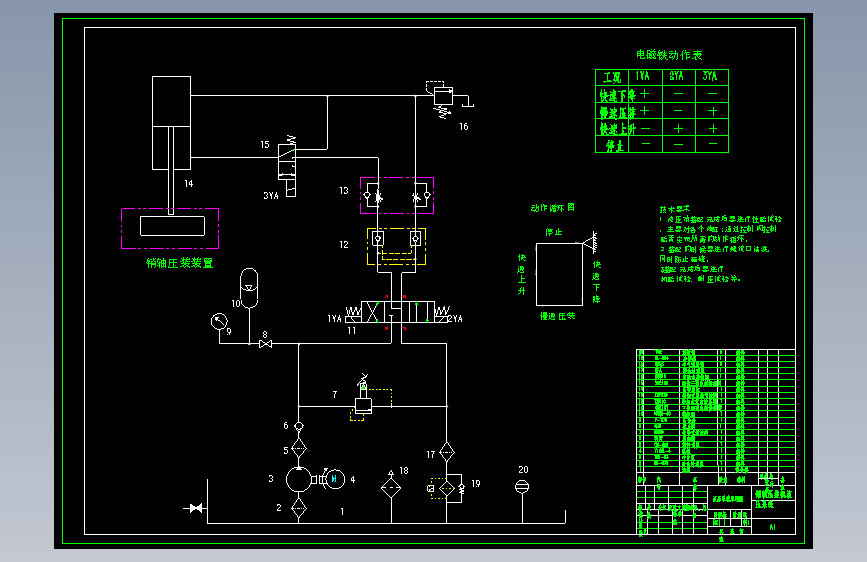Click the 快速上升 row label in the table
The width and height of the screenshot is (867, 562).
[618, 129]
